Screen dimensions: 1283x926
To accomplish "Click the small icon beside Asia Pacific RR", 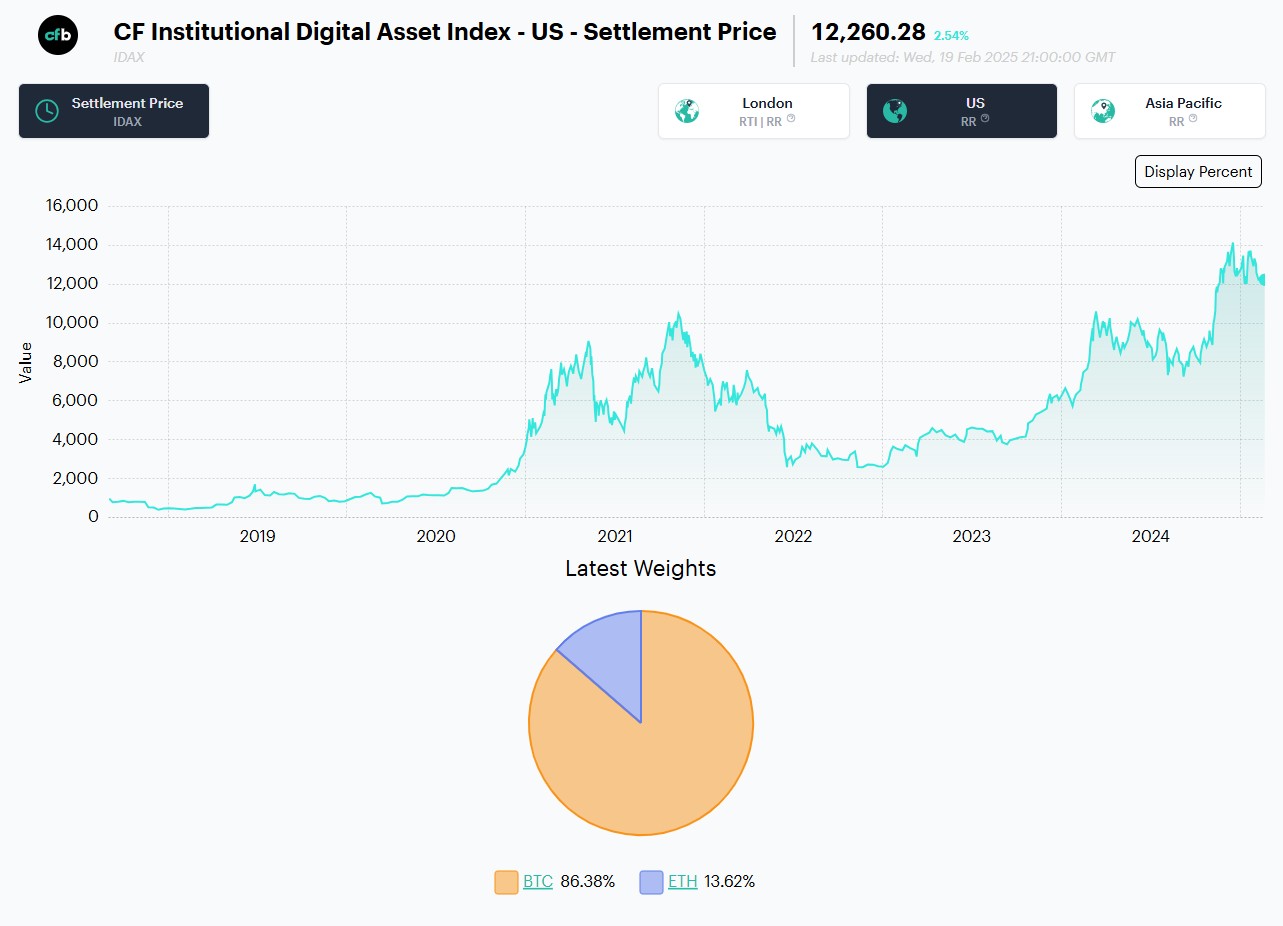I will pos(1191,119).
